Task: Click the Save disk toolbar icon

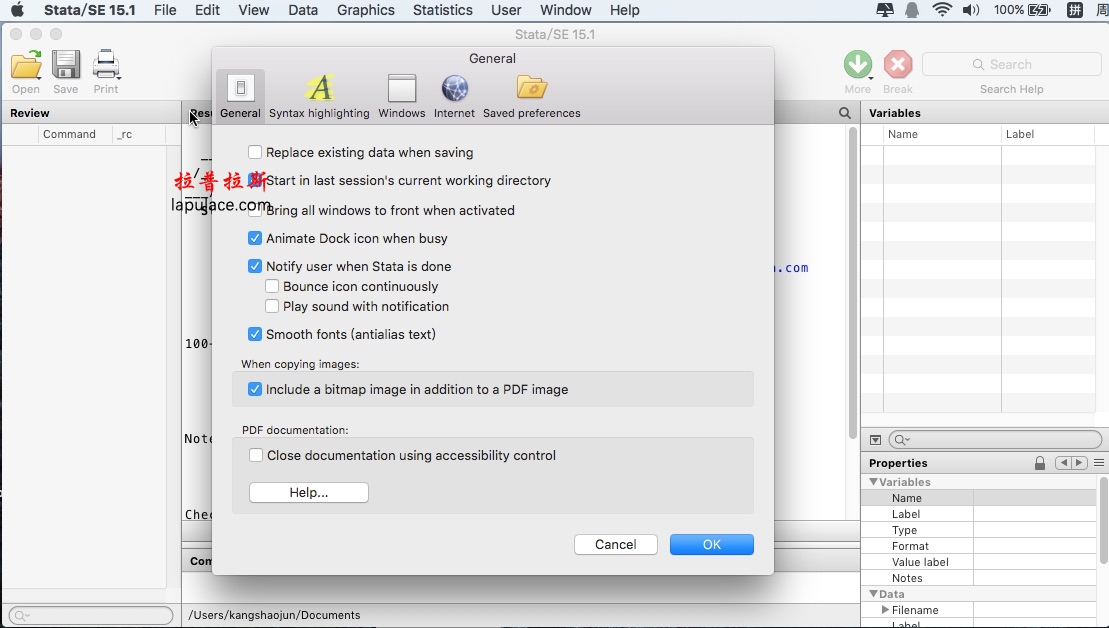Action: tap(66, 64)
